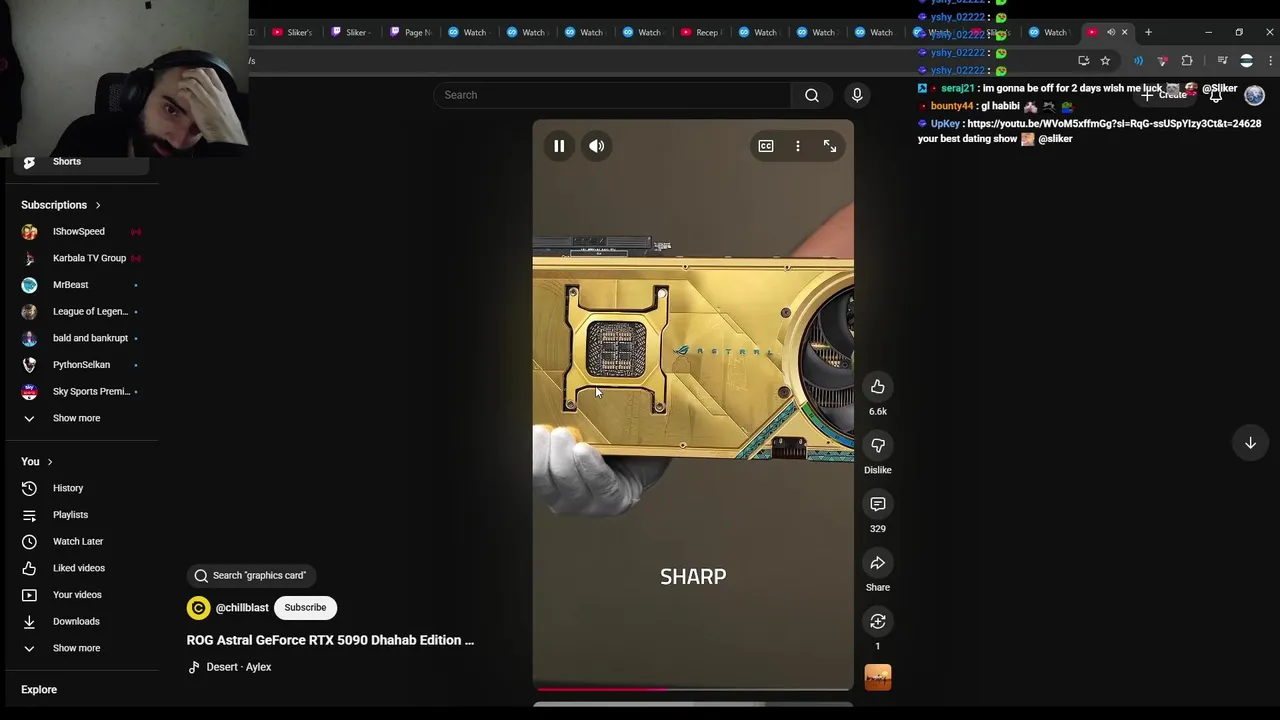The image size is (1280, 720).
Task: Open PythonSelkan channel
Action: click(x=82, y=365)
